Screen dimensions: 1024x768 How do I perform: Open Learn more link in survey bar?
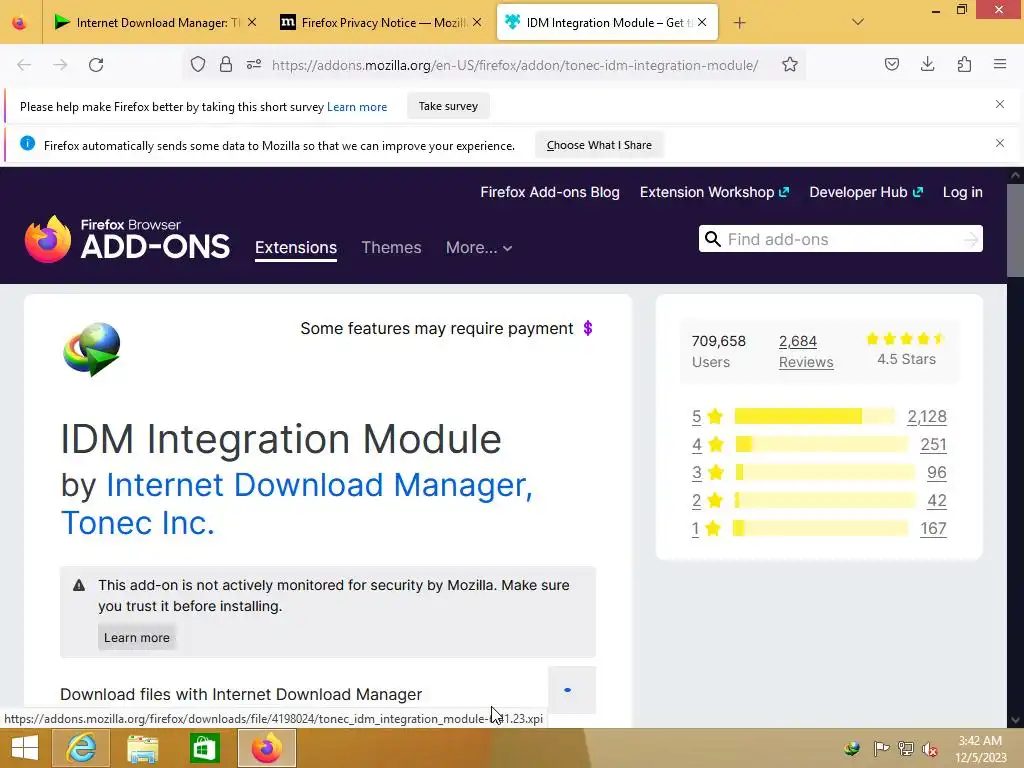coord(357,106)
